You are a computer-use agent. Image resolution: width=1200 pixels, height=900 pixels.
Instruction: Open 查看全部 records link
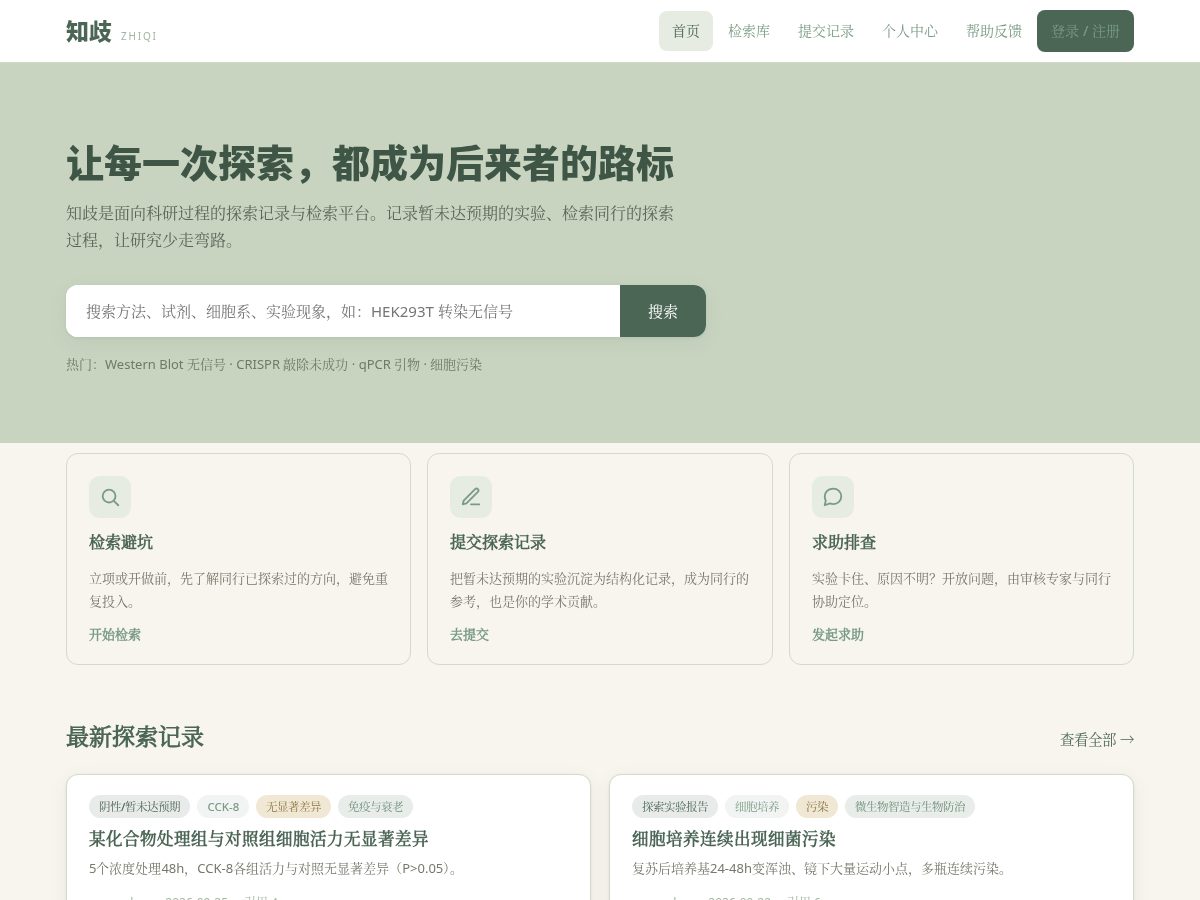1097,740
